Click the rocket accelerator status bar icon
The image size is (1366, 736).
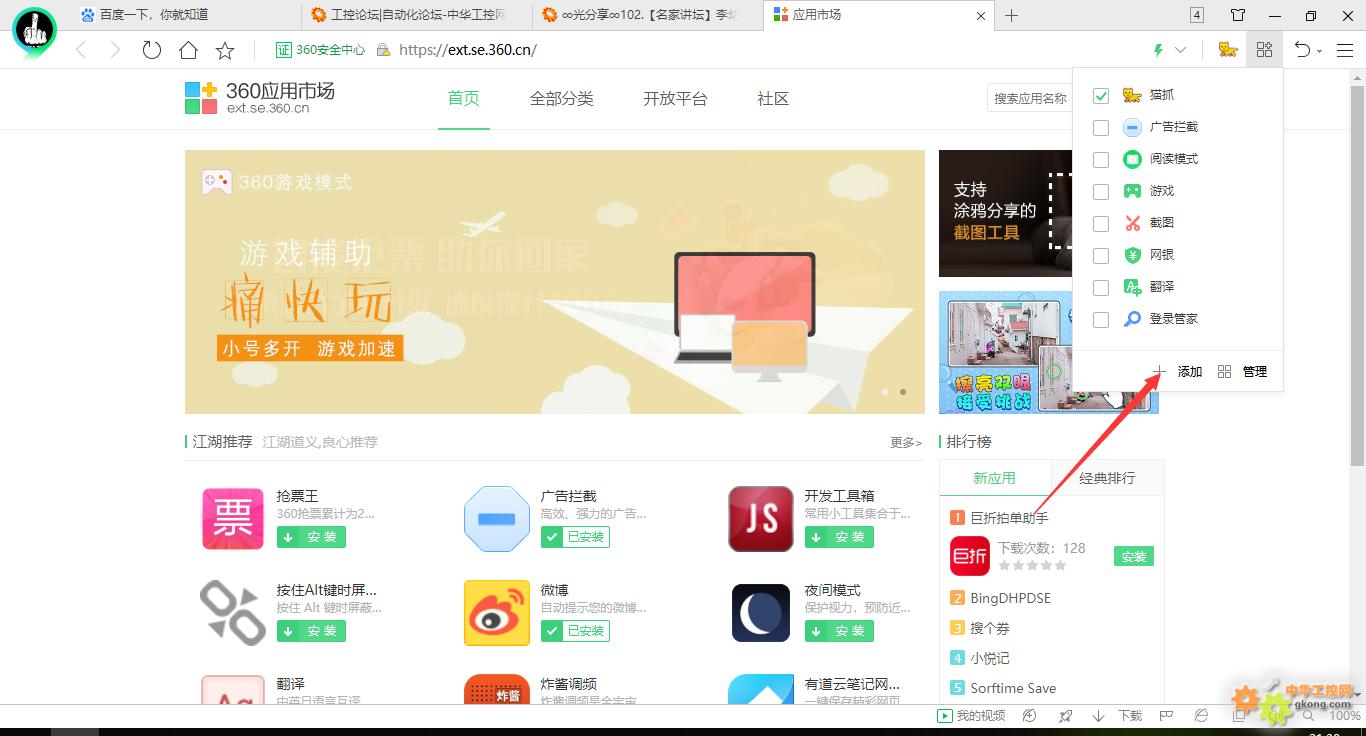click(x=1066, y=716)
